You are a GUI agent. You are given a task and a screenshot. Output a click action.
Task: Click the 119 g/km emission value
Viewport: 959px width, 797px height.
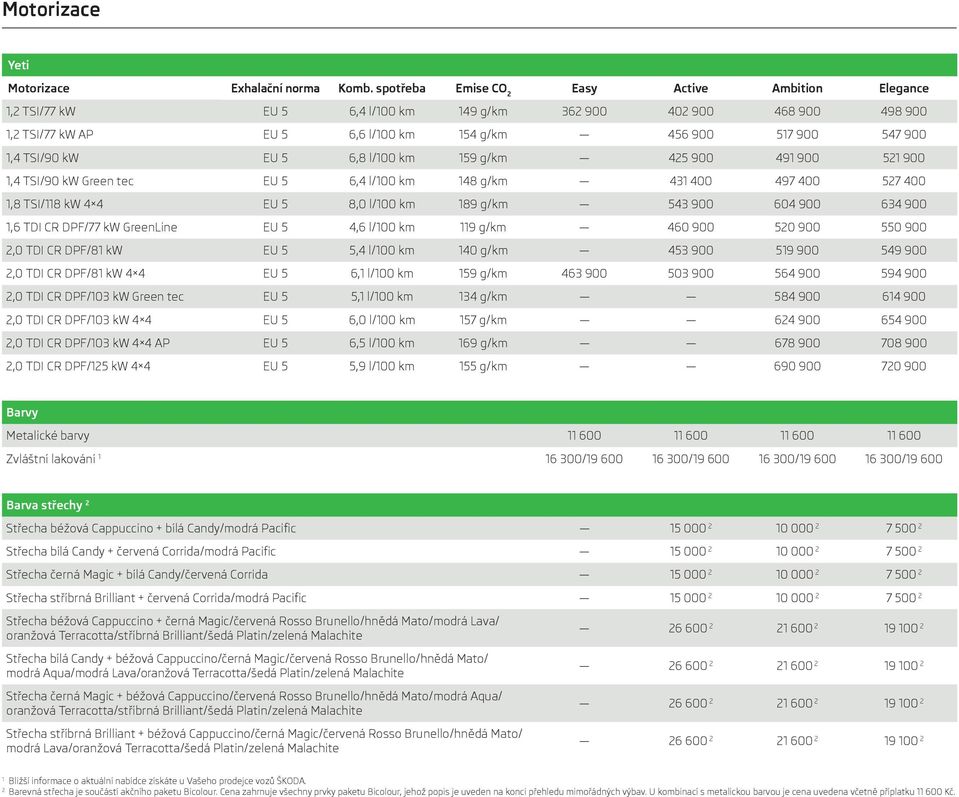(483, 227)
